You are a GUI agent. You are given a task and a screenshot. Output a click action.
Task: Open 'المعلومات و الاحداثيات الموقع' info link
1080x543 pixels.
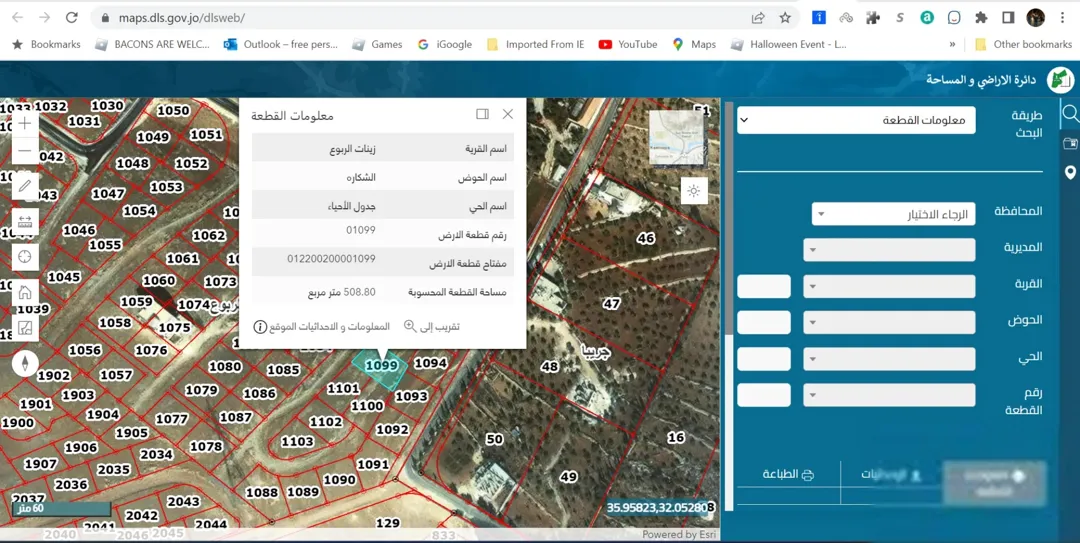[x=322, y=327]
